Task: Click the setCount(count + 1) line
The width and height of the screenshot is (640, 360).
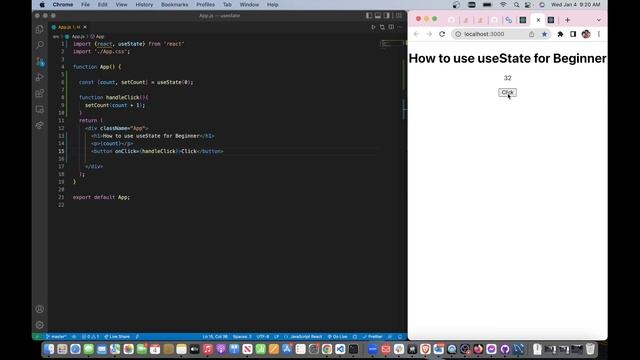Action: [x=115, y=105]
